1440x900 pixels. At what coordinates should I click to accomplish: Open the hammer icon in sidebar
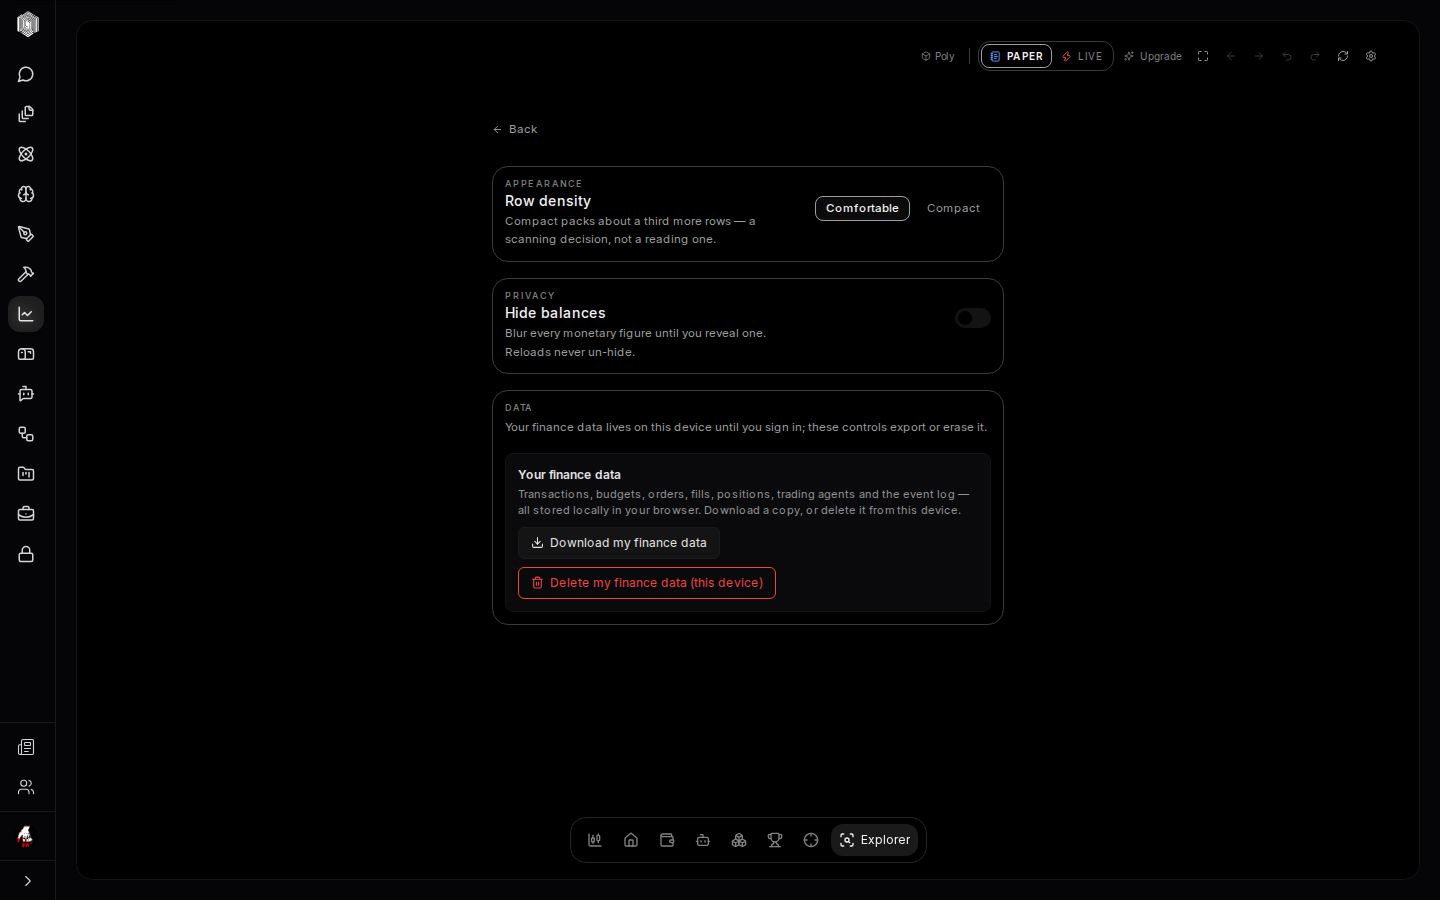[x=26, y=274]
